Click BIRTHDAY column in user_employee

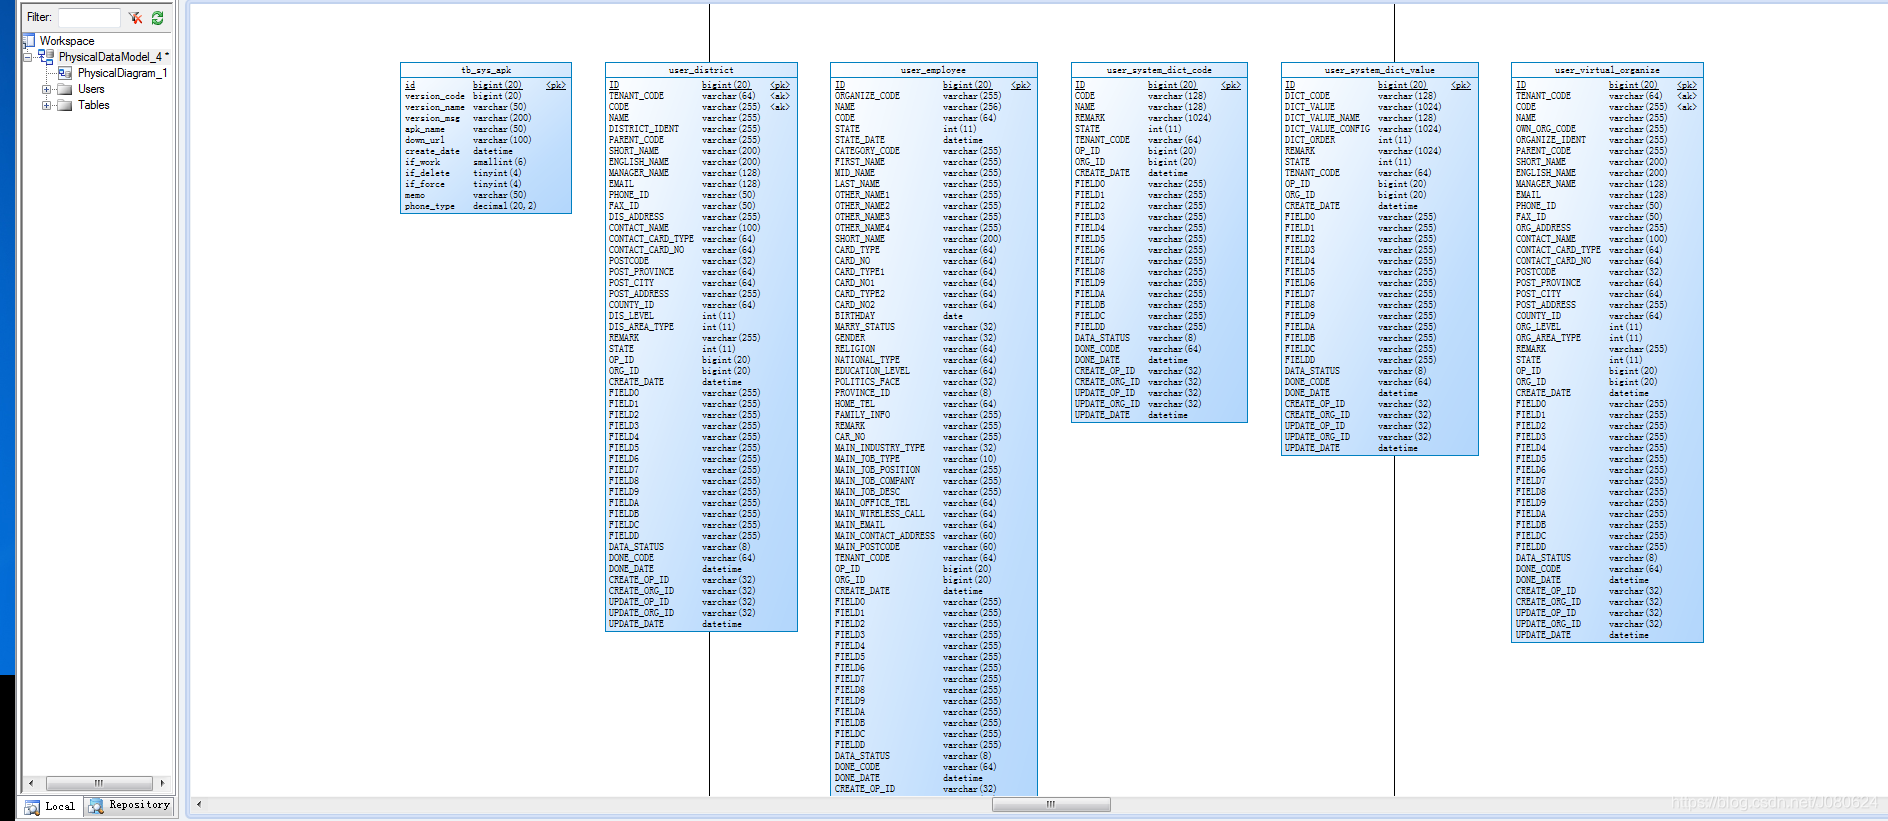pos(854,316)
